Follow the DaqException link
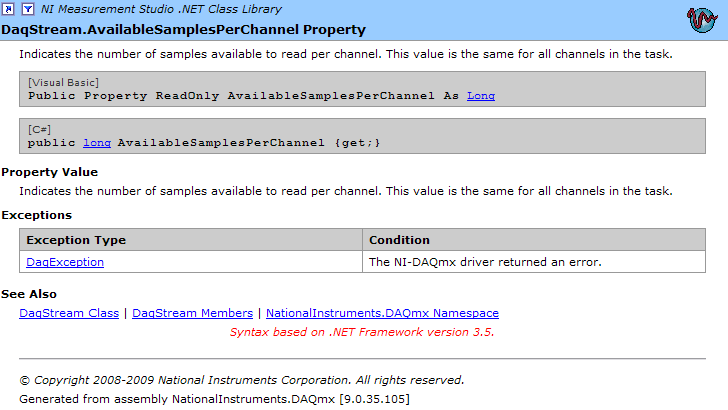 (65, 262)
